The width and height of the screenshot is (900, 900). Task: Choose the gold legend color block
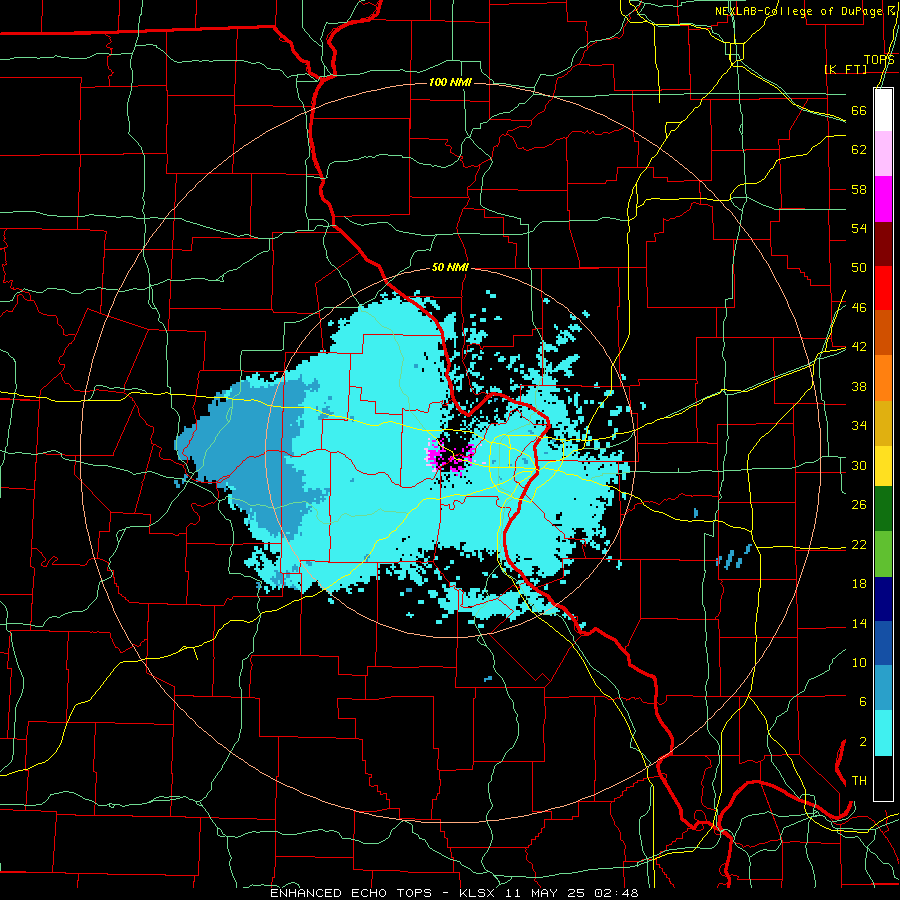tap(883, 423)
